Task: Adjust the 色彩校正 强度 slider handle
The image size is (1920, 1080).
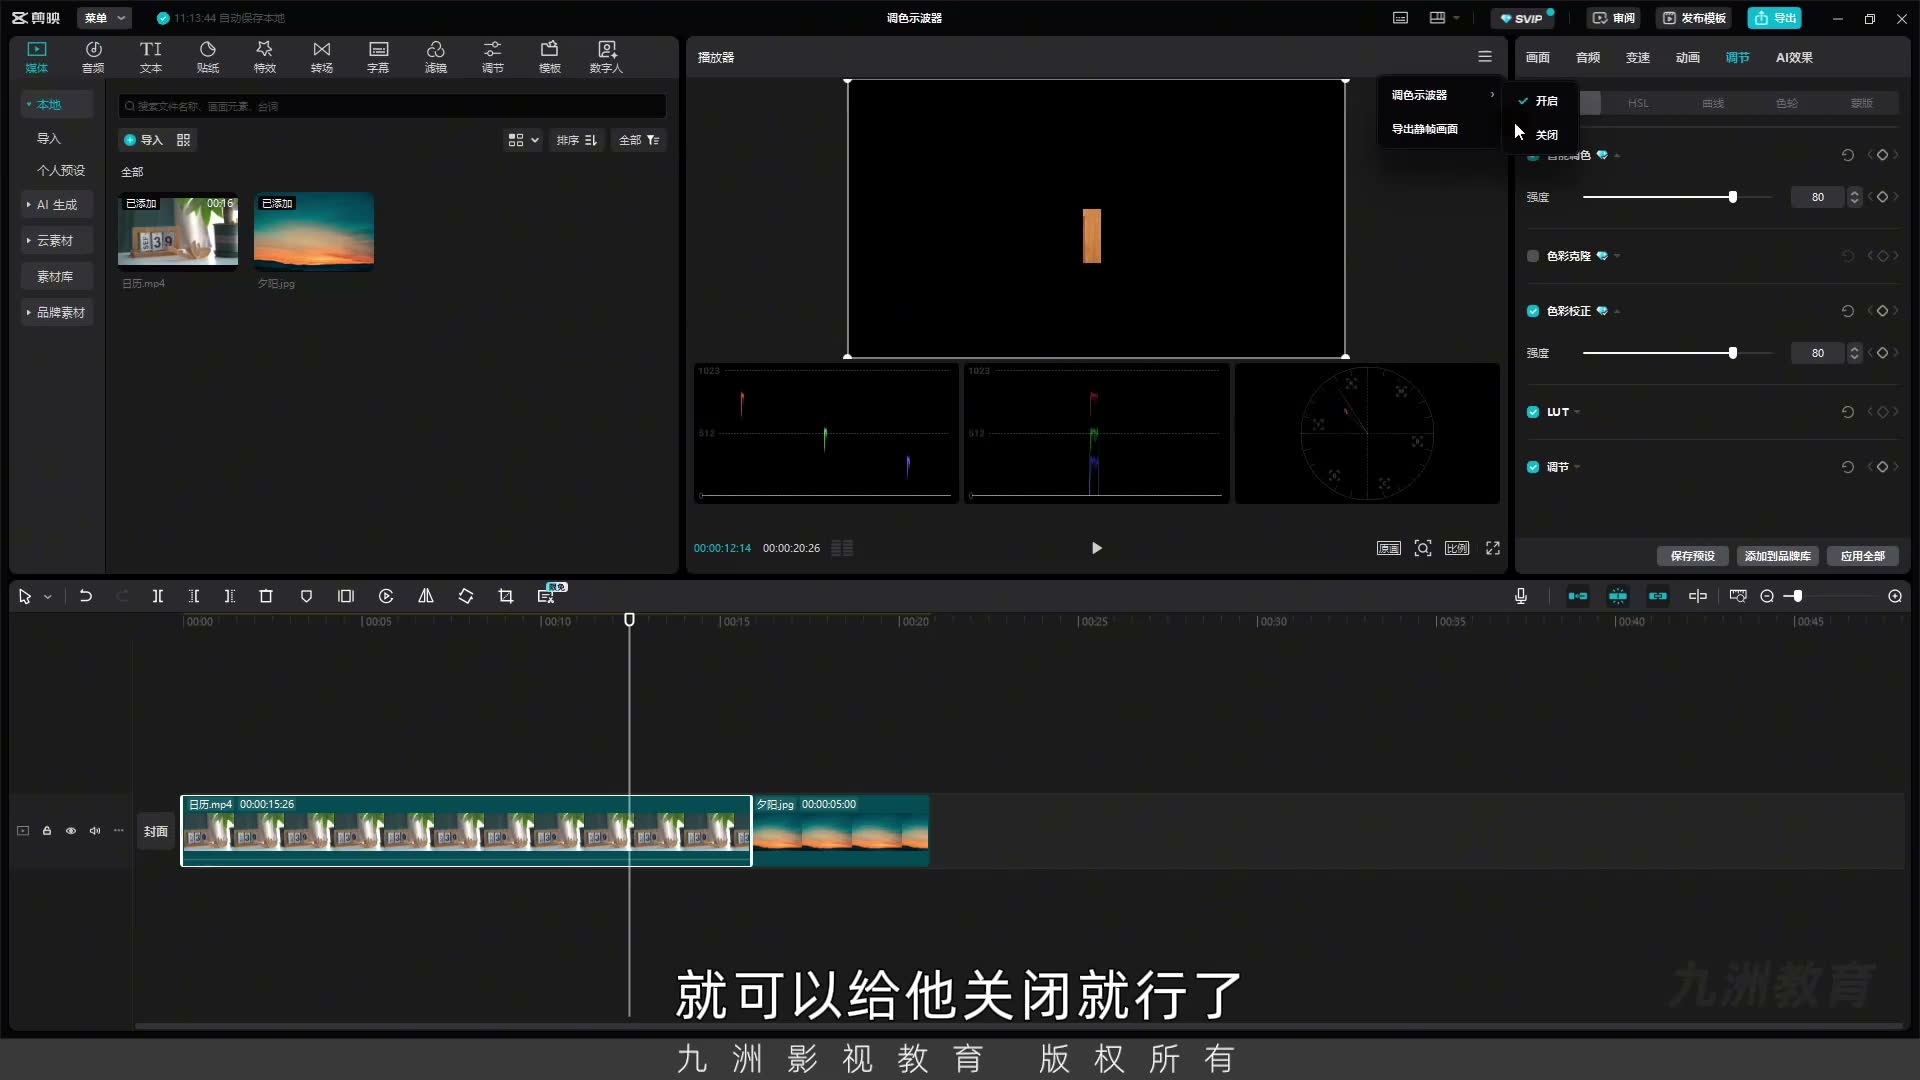Action: [x=1733, y=353]
